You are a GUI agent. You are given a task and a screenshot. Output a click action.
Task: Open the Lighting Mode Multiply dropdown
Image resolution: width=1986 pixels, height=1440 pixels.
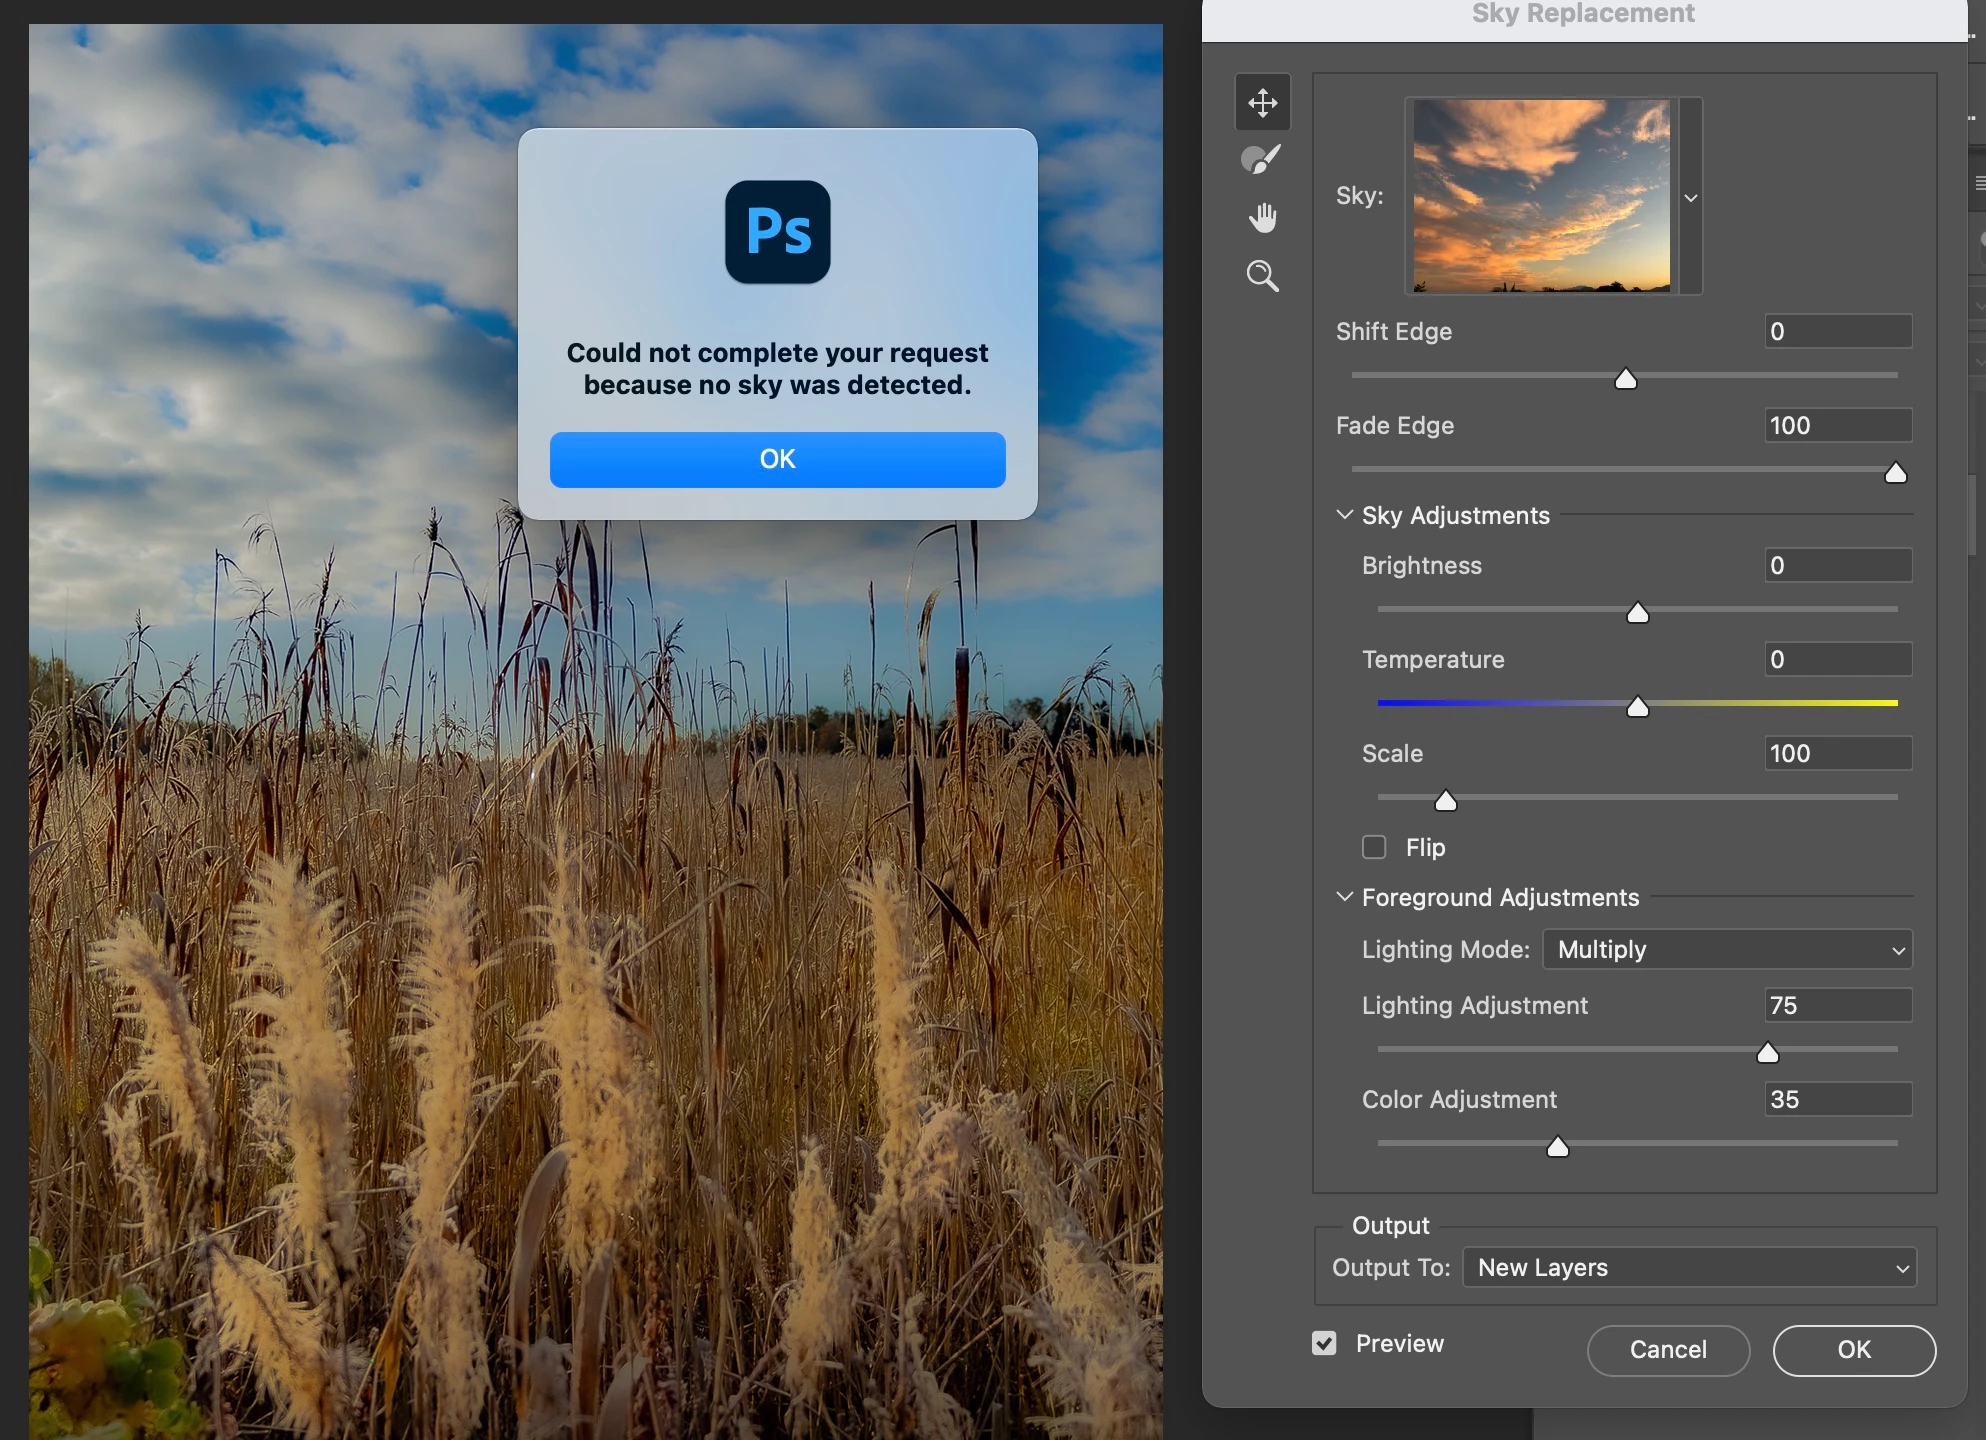[x=1727, y=950]
